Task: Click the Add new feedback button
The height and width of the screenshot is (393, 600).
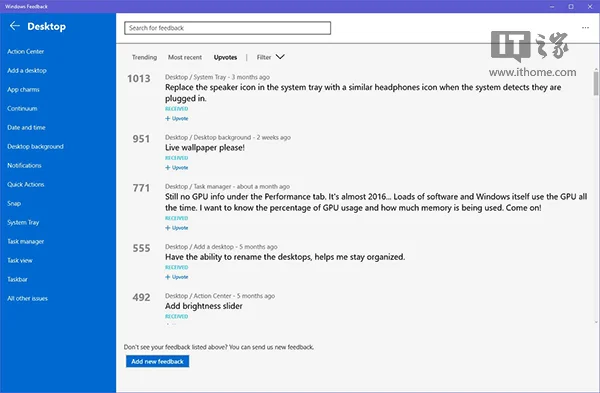Action: [157, 361]
